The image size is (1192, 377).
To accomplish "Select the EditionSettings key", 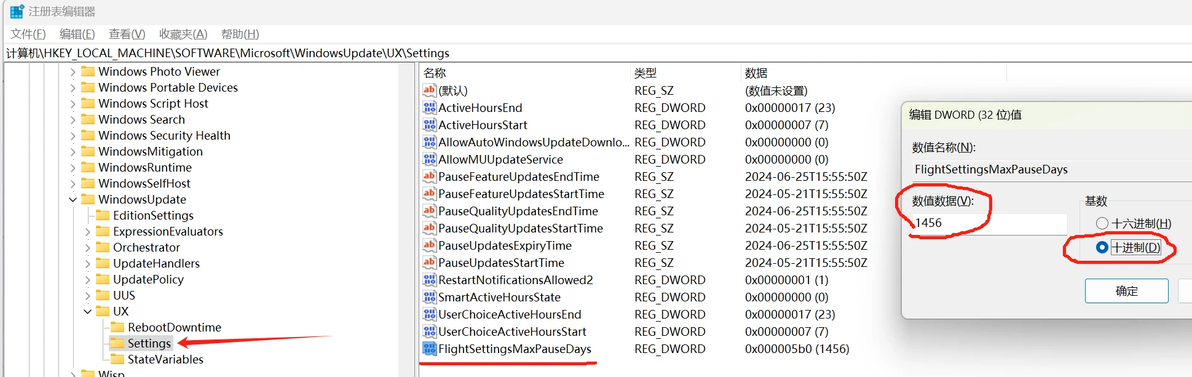I will [x=153, y=215].
